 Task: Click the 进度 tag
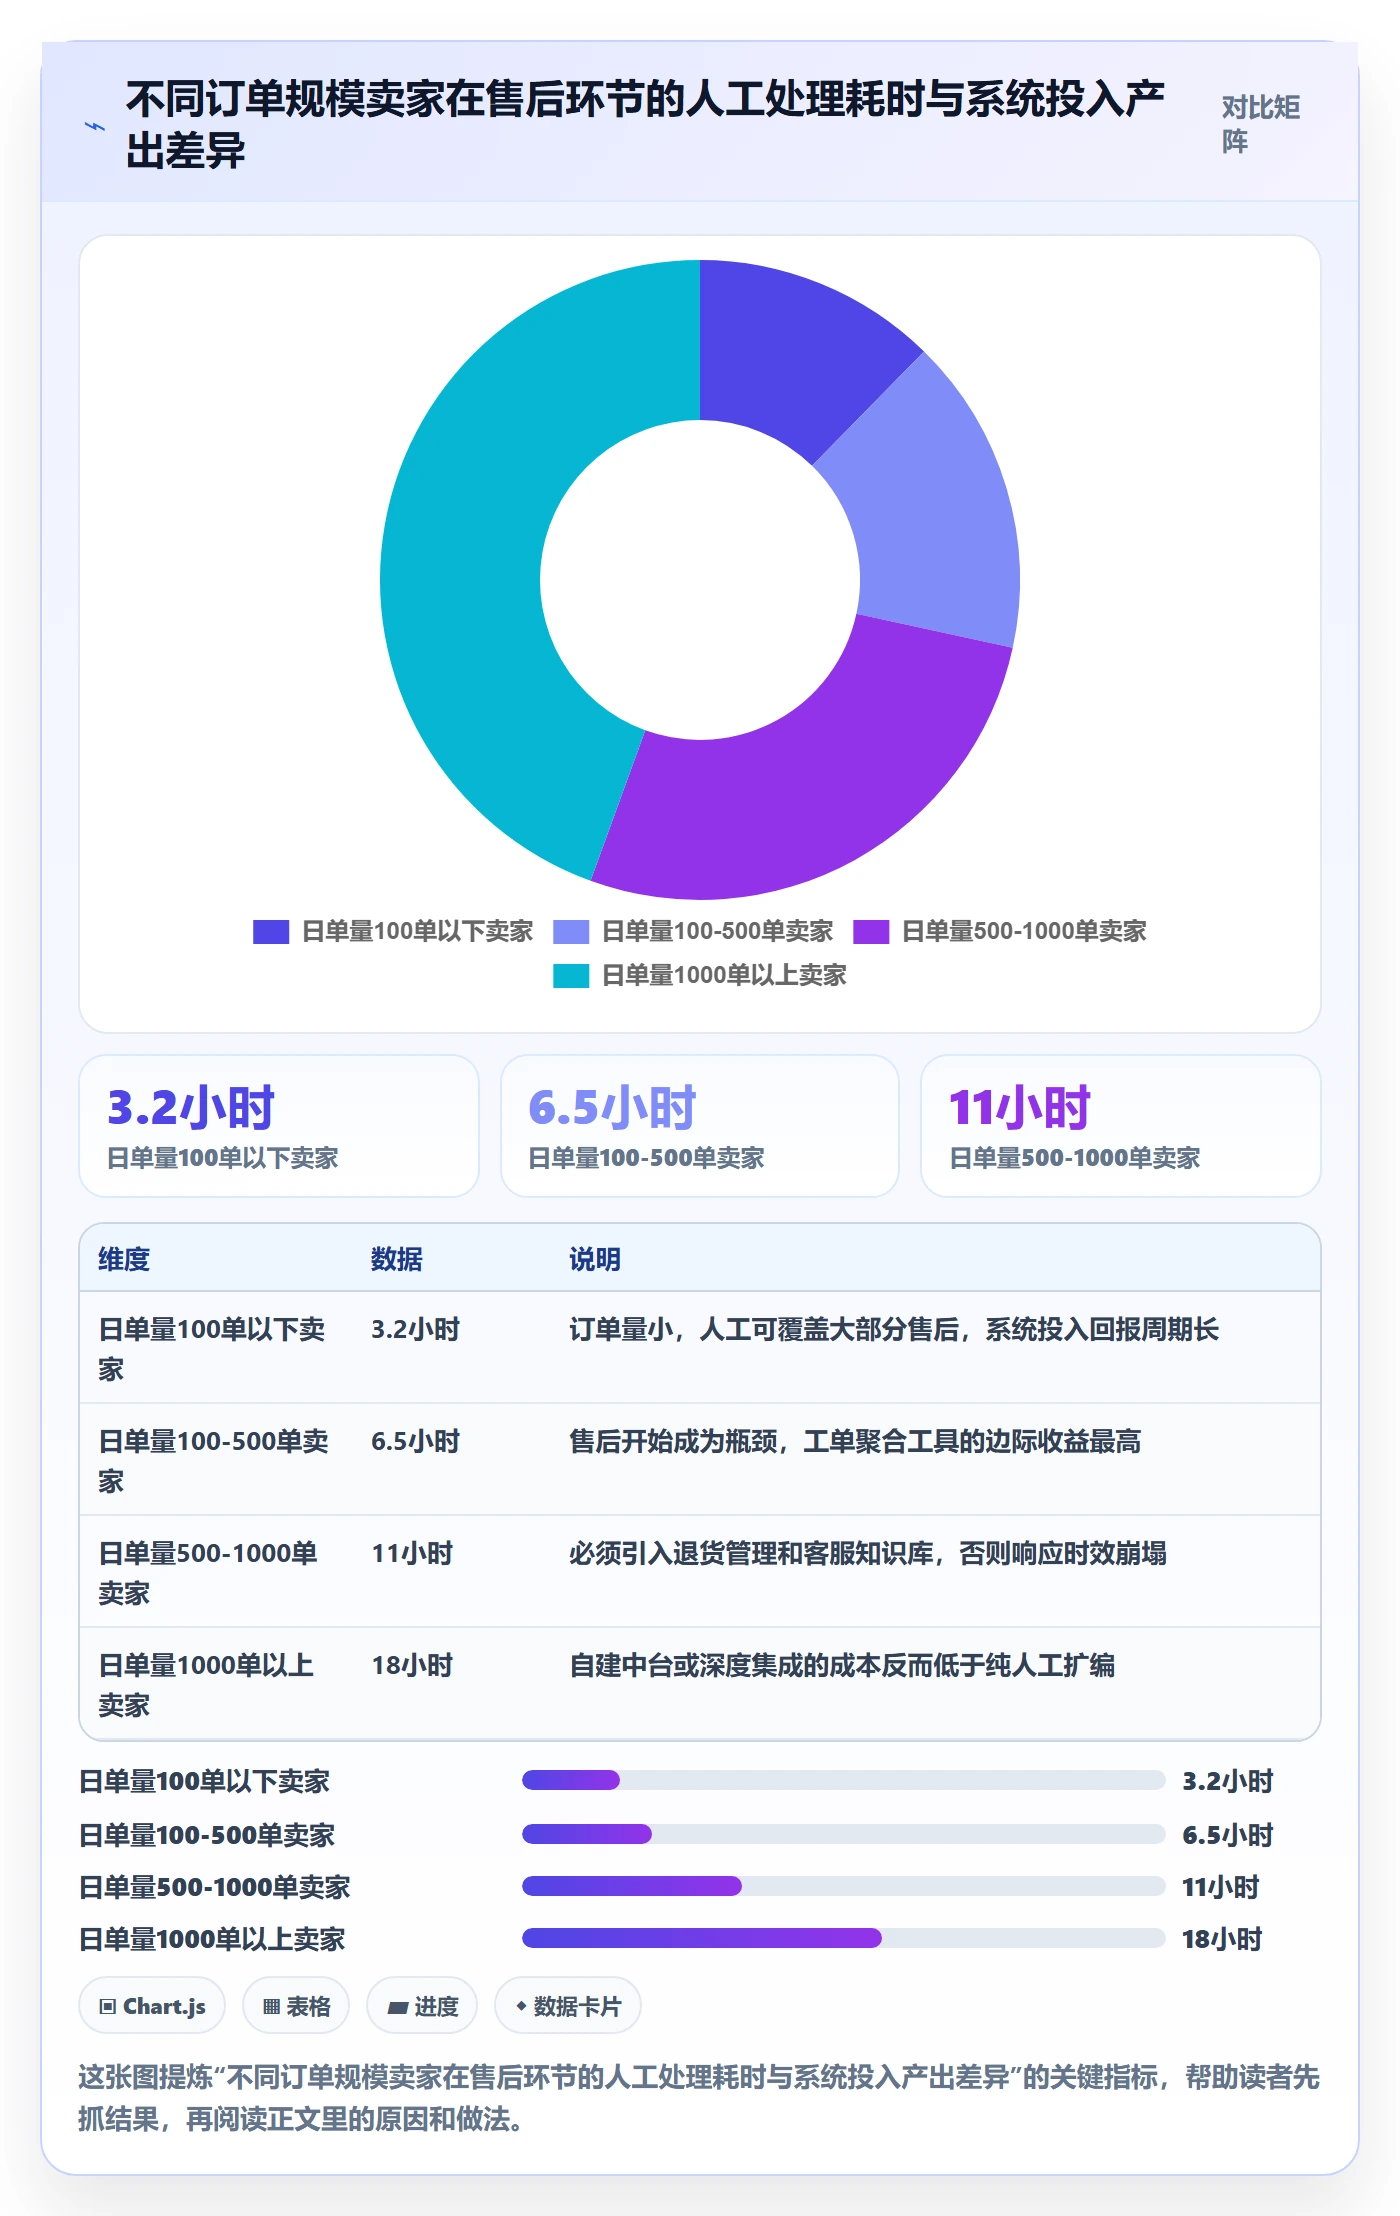click(422, 2005)
